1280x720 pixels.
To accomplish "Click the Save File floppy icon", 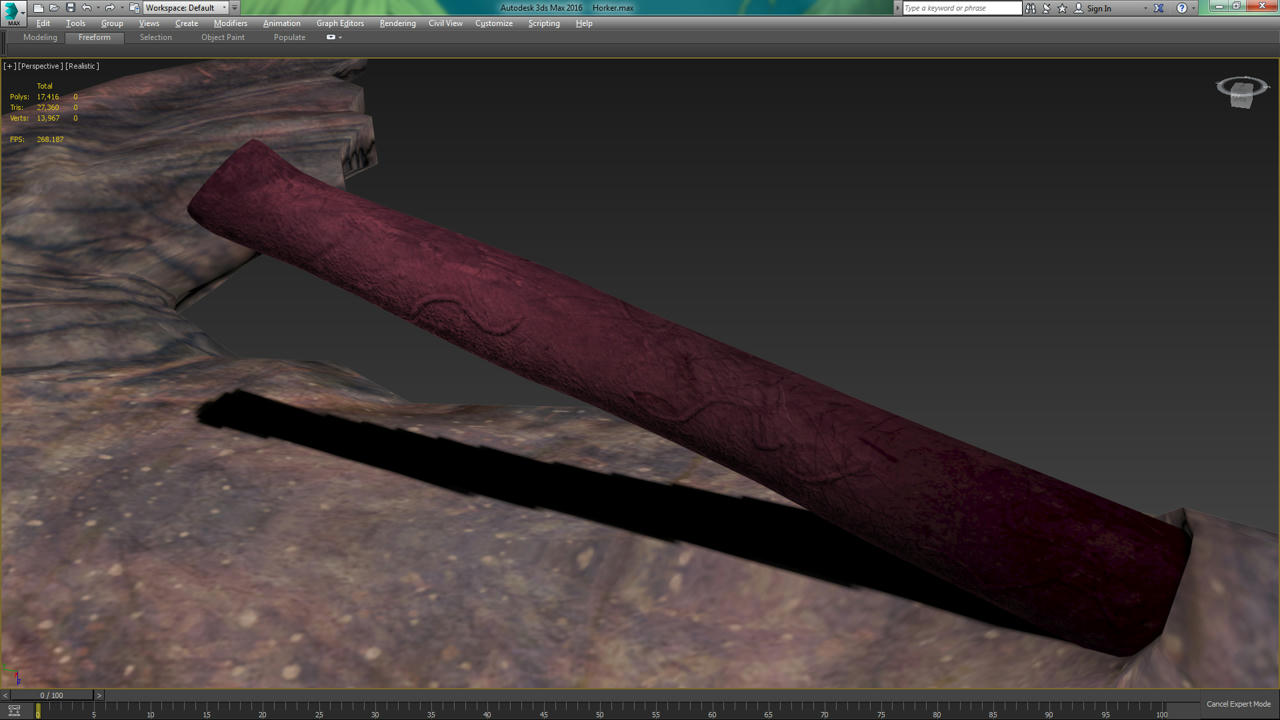I will pyautogui.click(x=70, y=8).
